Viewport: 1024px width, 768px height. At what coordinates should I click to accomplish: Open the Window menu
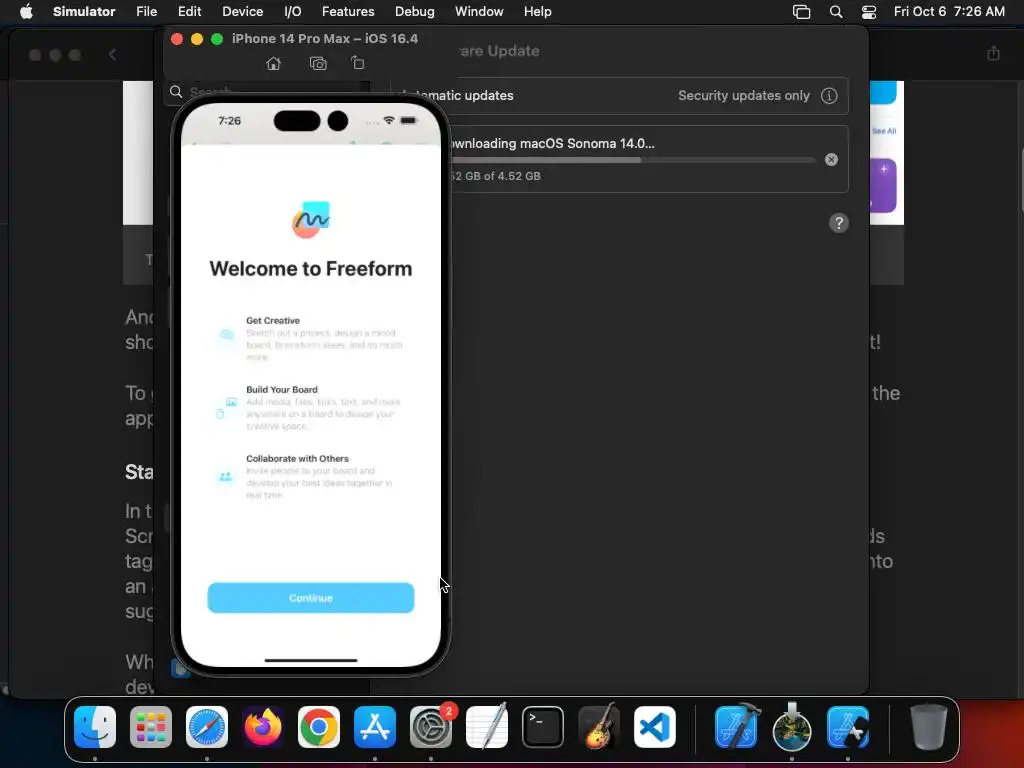pos(479,11)
